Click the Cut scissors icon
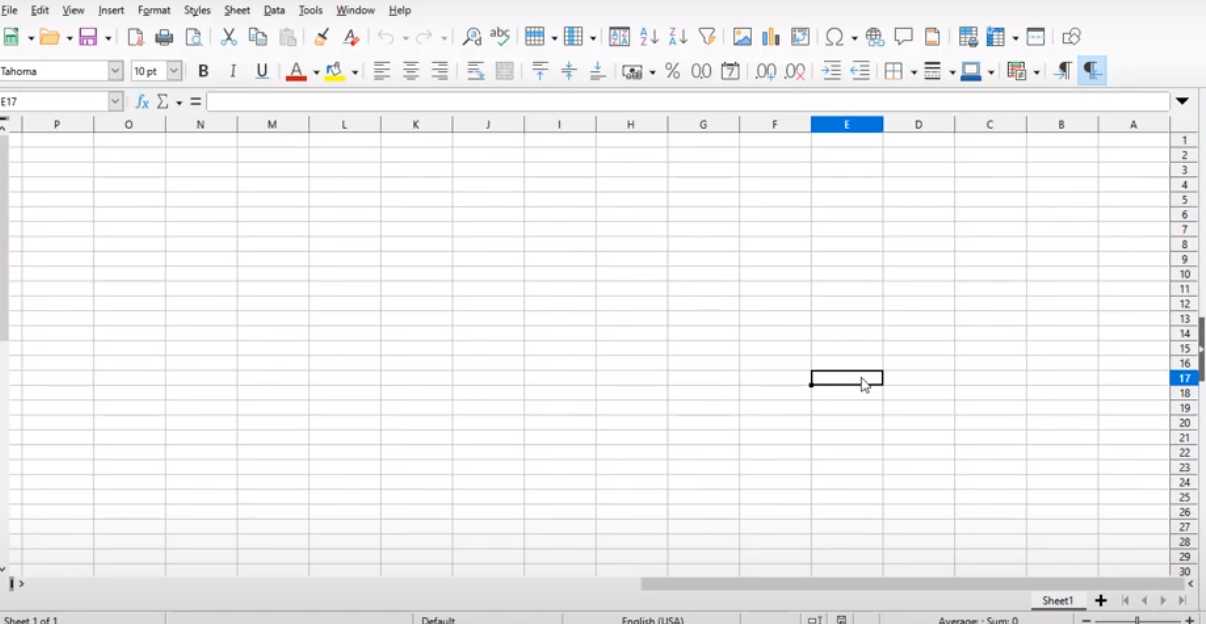This screenshot has height=624, width=1206. (x=228, y=38)
